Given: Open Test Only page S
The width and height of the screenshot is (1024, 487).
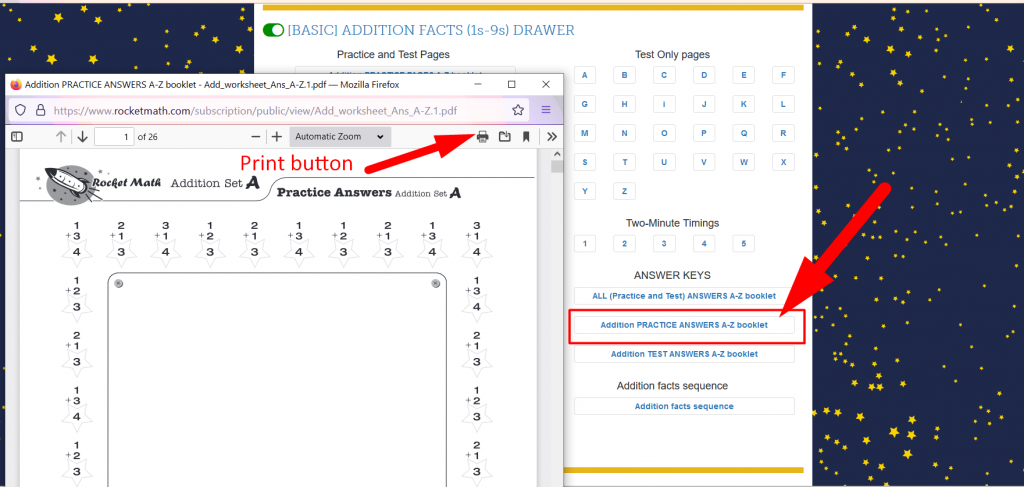Looking at the screenshot, I should pyautogui.click(x=584, y=162).
